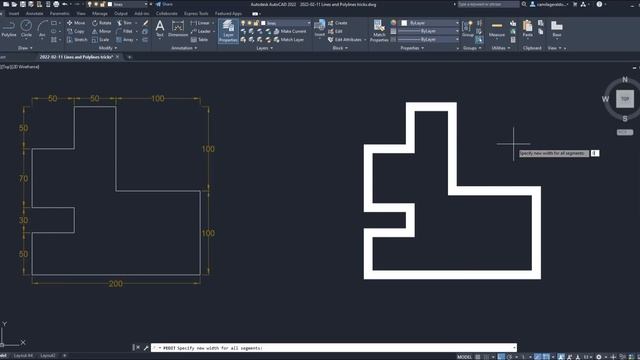
Task: Open the layer dropdown in Layers panel
Action: pos(309,23)
